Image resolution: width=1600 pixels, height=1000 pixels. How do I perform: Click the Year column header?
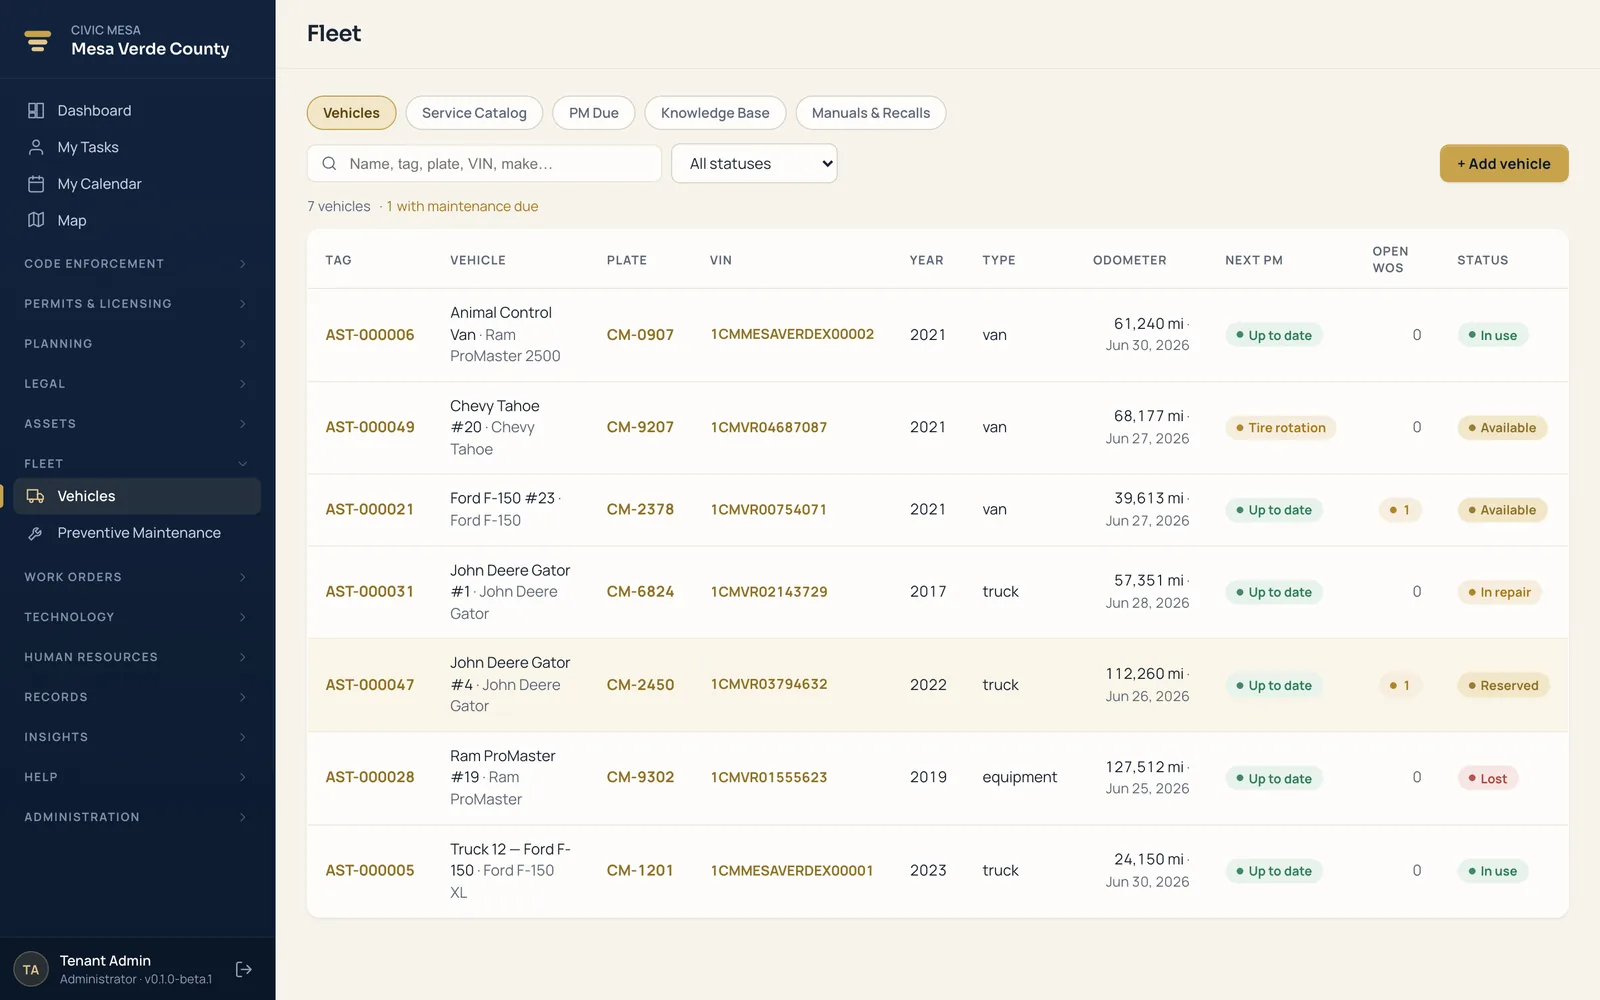click(x=926, y=260)
